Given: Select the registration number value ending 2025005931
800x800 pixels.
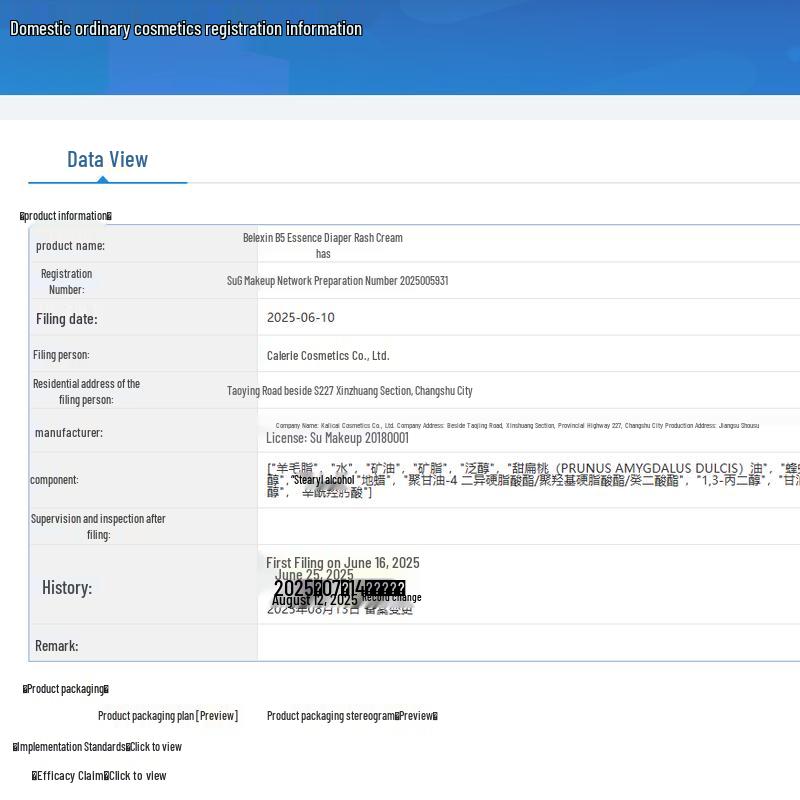Looking at the screenshot, I should (x=337, y=281).
